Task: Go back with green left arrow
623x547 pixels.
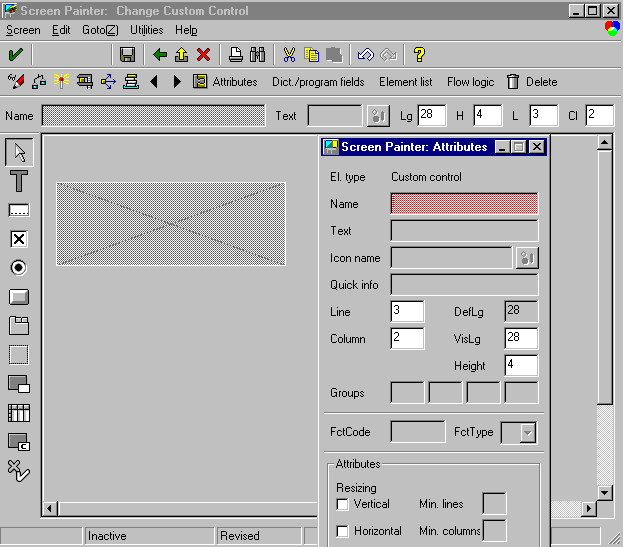Action: [160, 54]
